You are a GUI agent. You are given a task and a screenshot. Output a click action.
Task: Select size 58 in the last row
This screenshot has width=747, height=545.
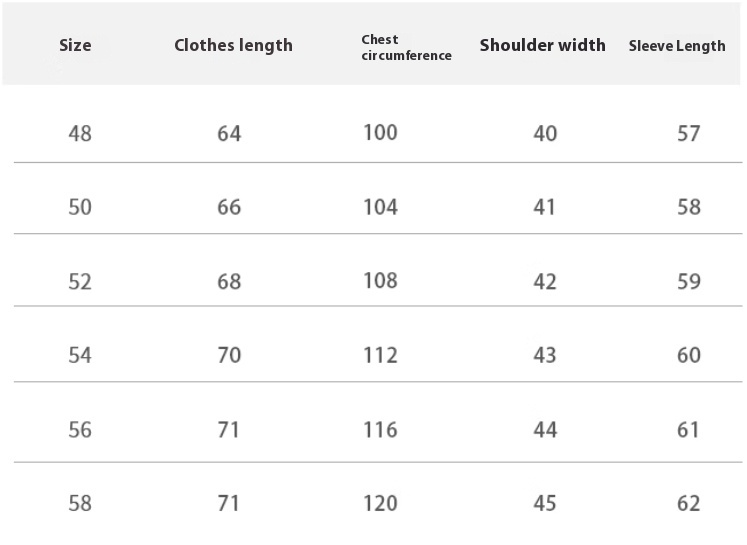tap(80, 504)
